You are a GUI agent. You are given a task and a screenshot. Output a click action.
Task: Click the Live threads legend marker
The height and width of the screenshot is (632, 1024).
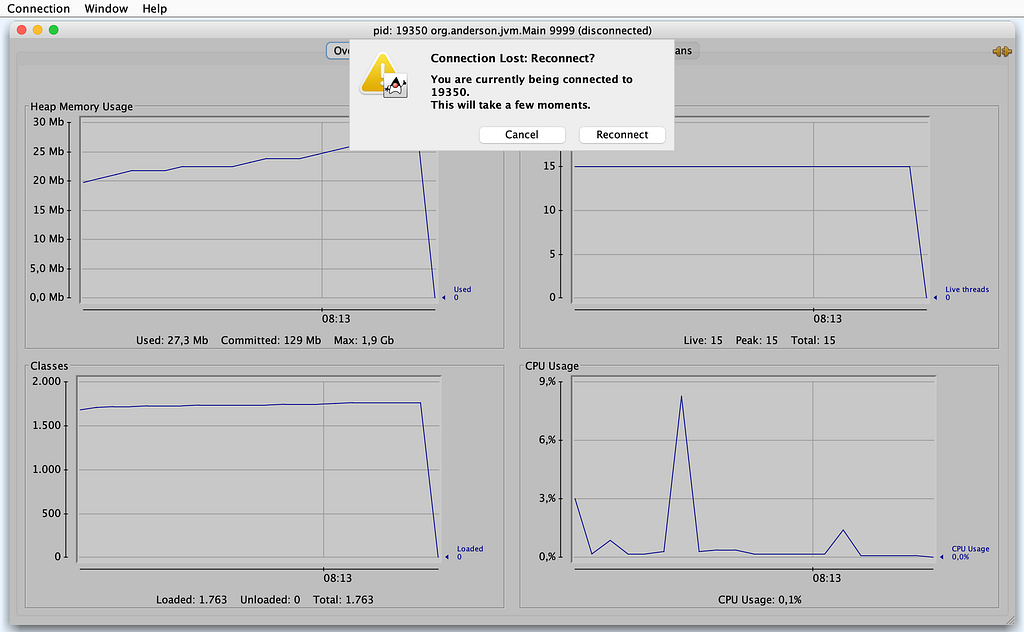[935, 298]
